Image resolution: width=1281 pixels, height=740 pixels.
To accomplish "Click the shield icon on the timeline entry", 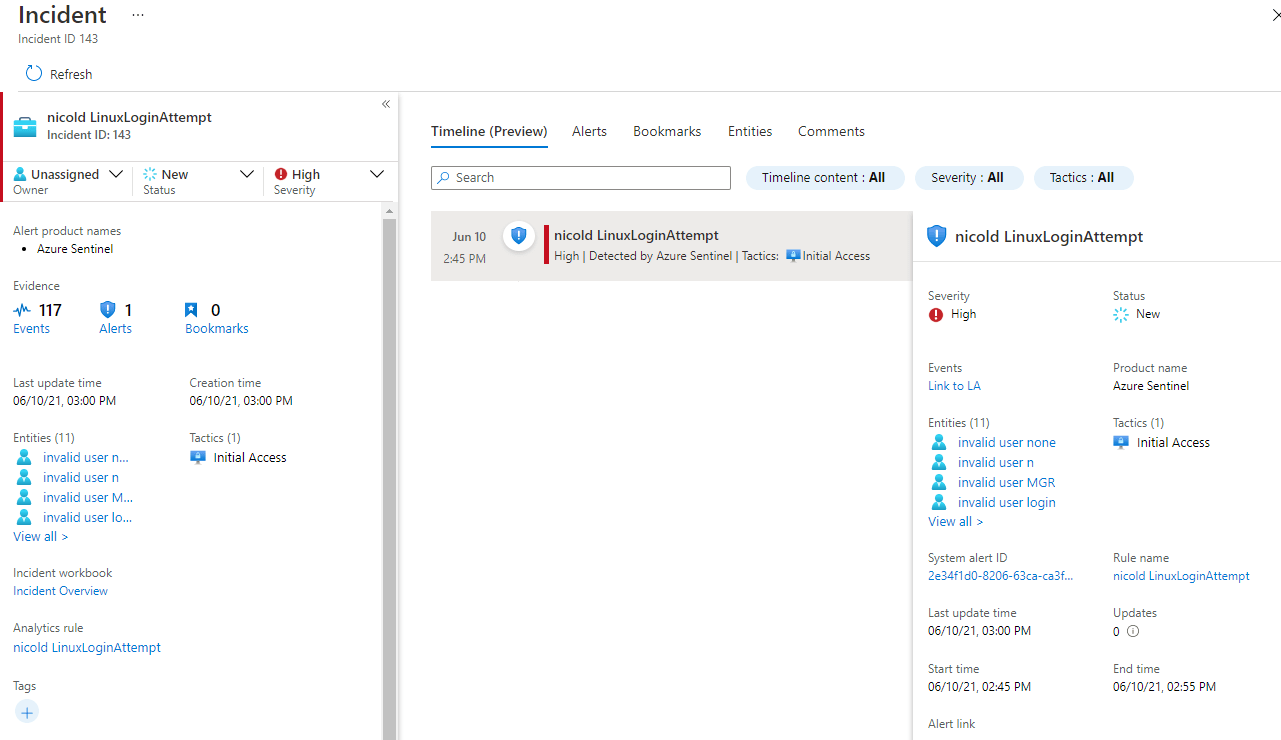I will pyautogui.click(x=518, y=236).
